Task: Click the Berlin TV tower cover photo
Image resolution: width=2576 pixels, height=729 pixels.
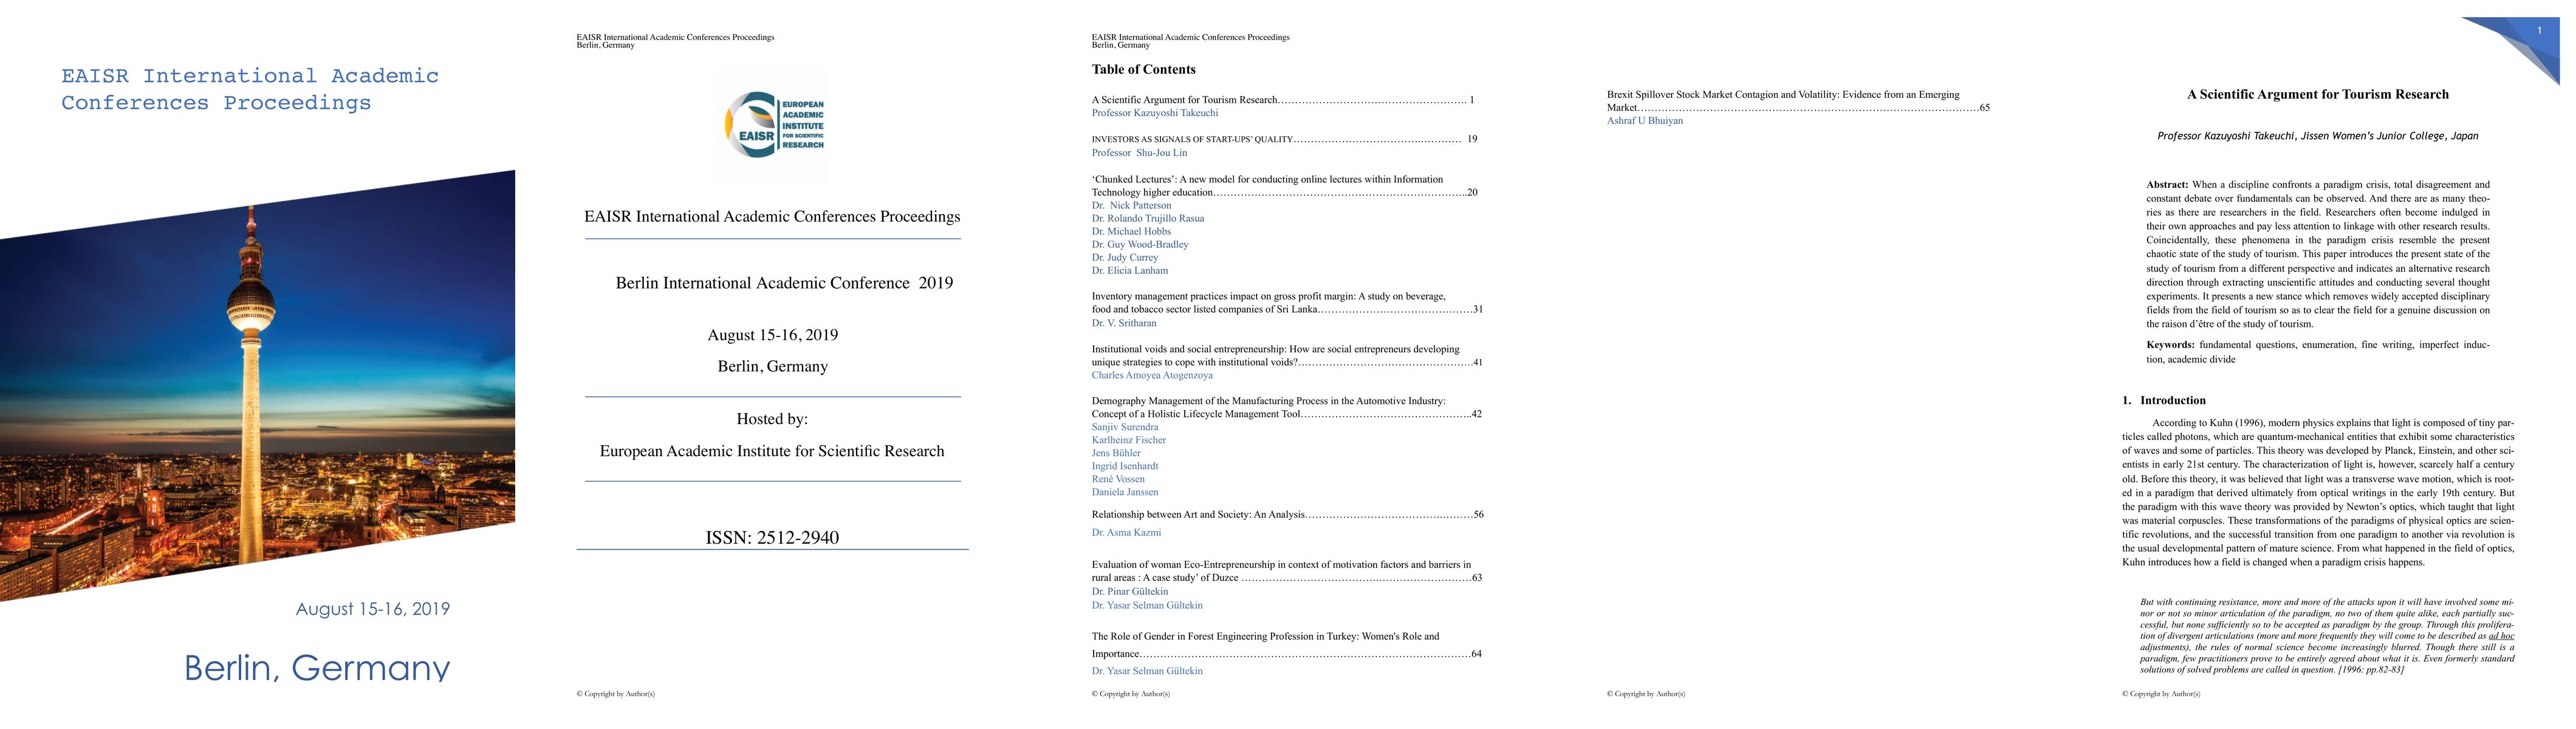Action: point(257,385)
